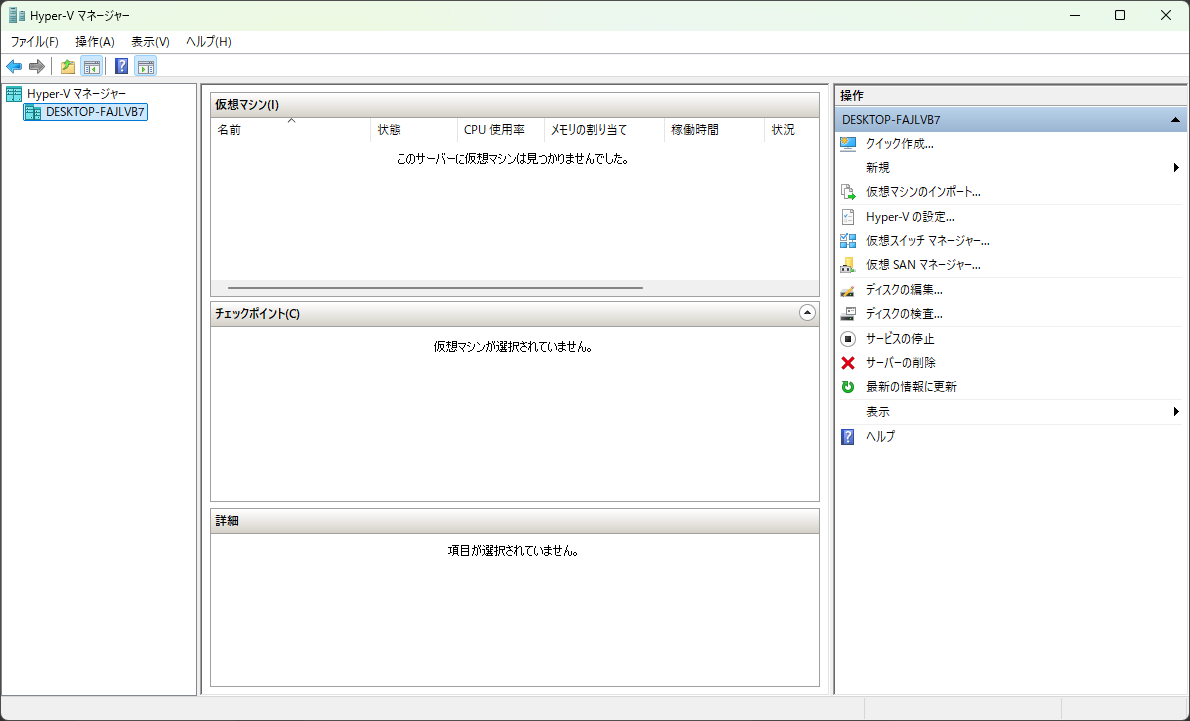
Task: Minimize the Hyper-V マネージャー window
Action: click(x=1075, y=15)
